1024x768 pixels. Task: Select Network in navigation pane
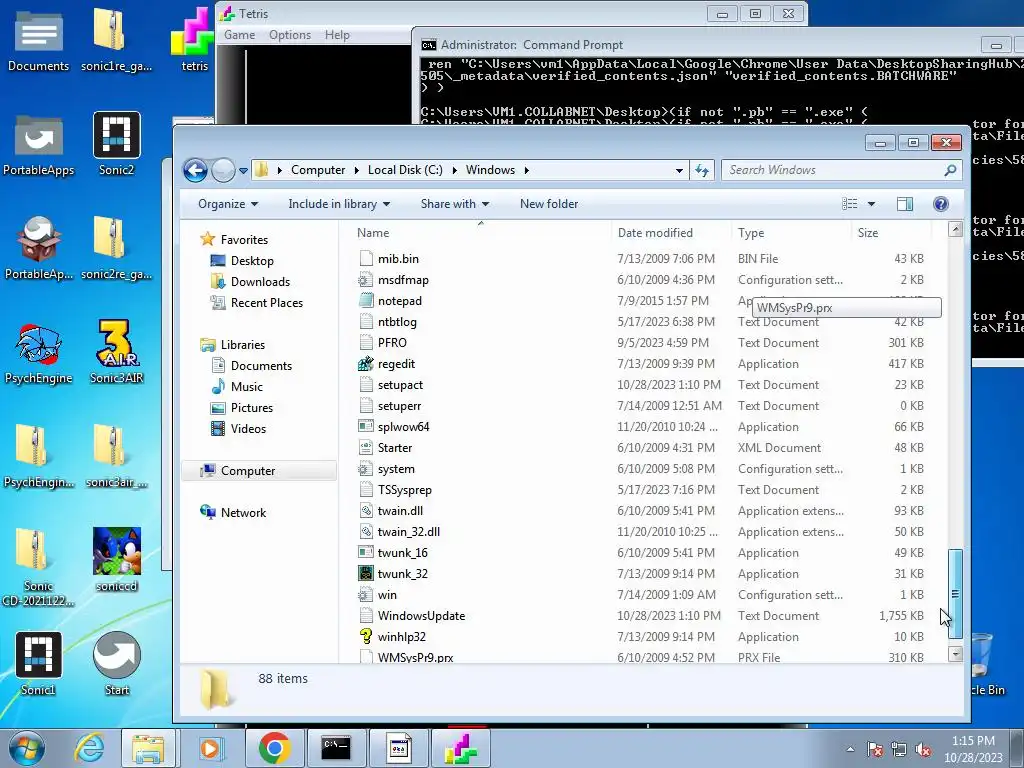click(x=232, y=513)
